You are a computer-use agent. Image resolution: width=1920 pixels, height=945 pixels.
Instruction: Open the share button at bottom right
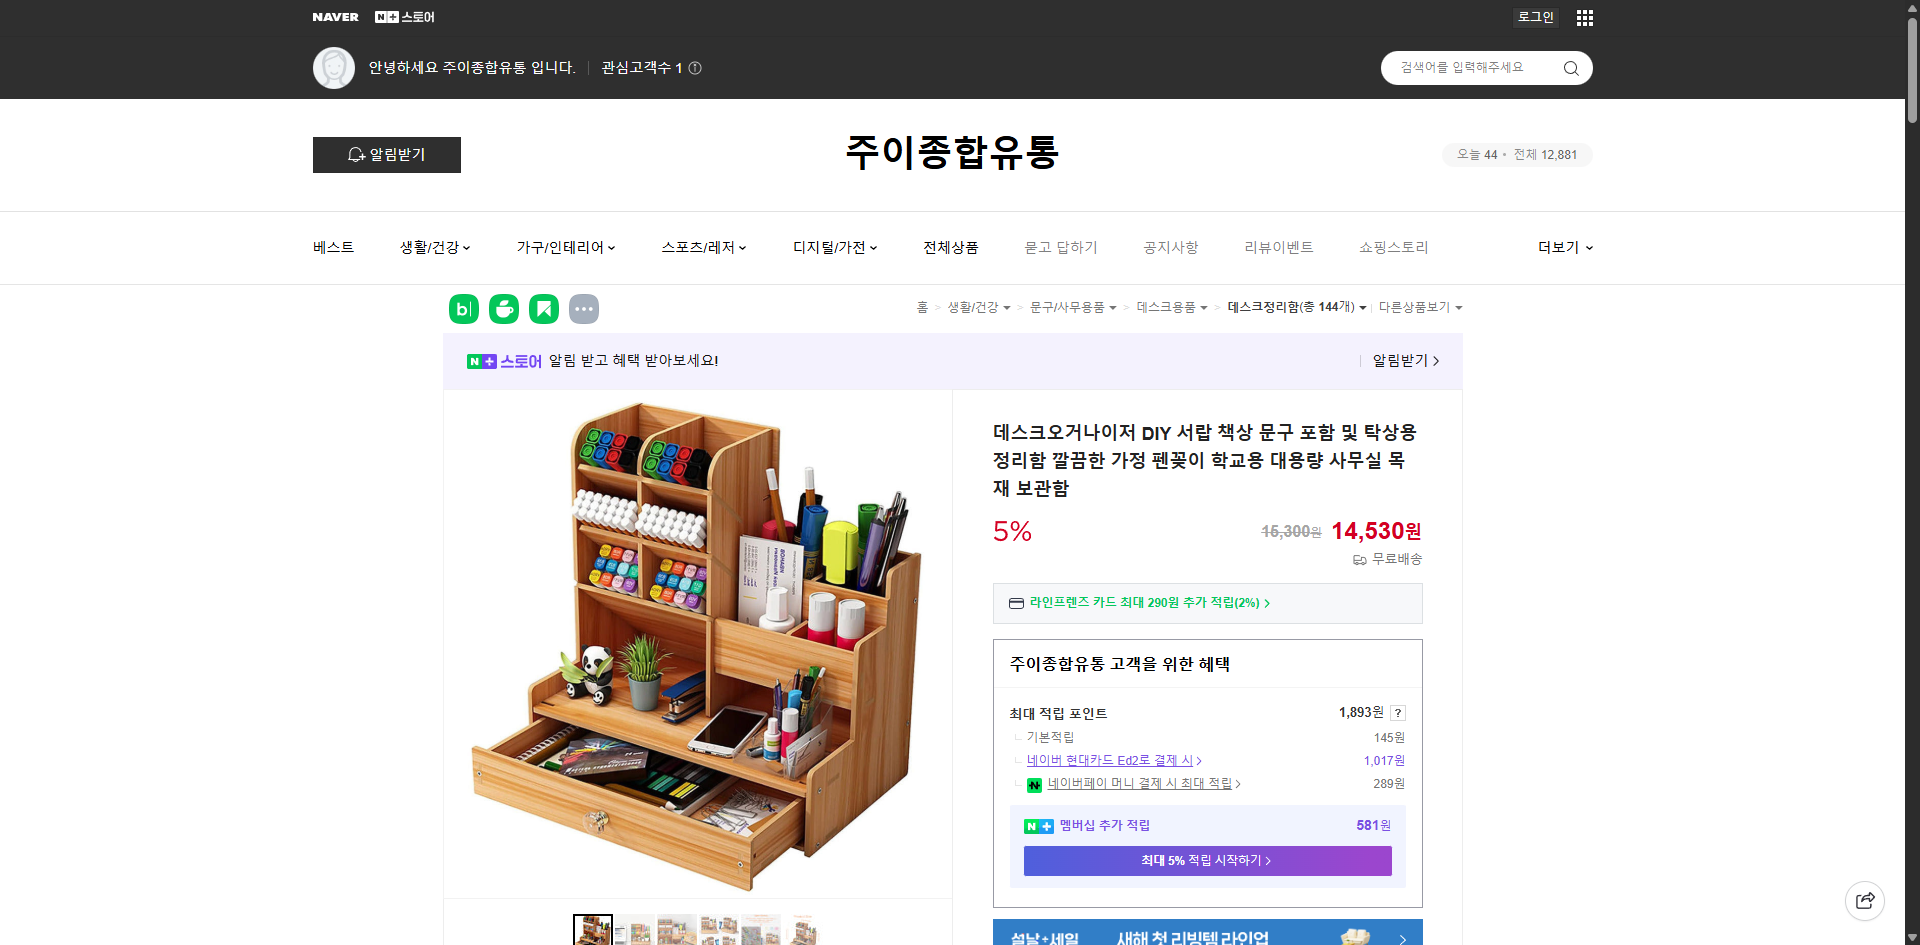(x=1865, y=900)
